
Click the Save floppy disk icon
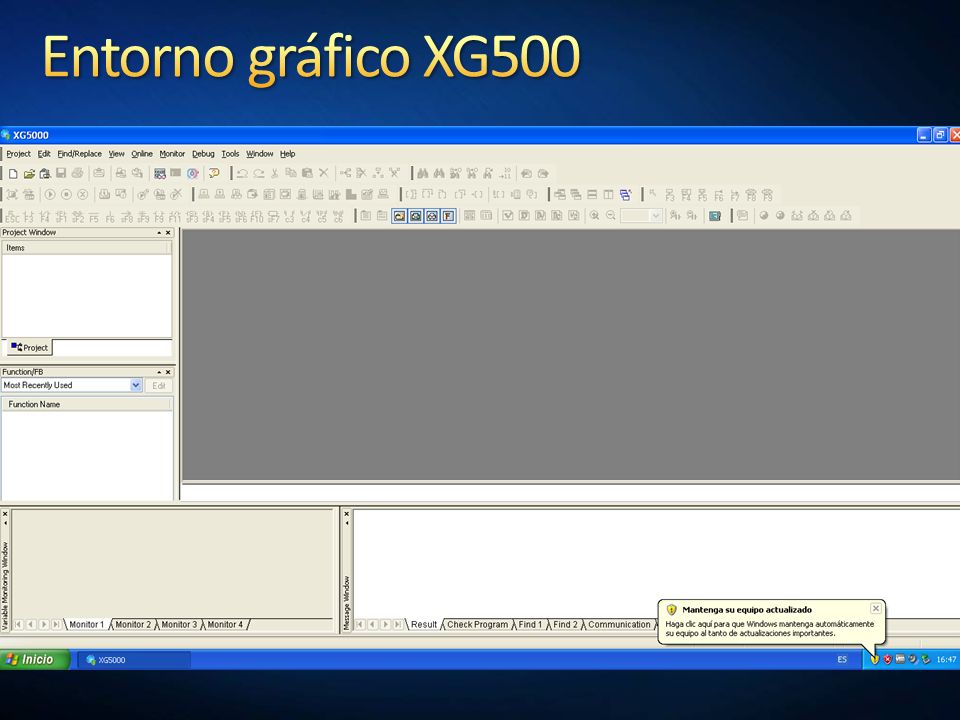pyautogui.click(x=61, y=174)
